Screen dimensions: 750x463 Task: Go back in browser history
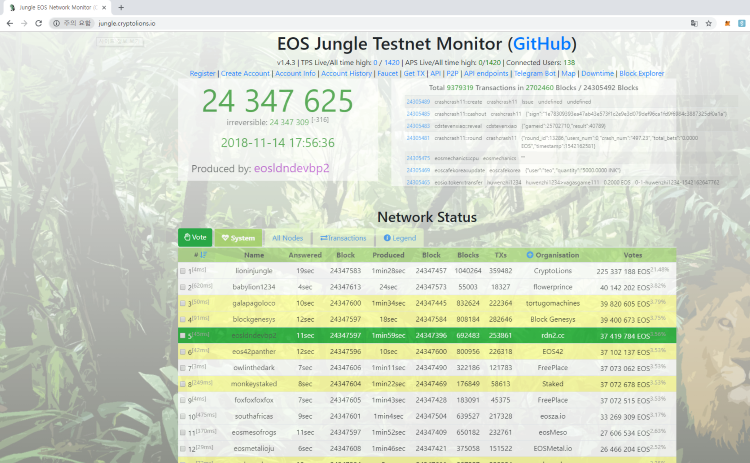click(10, 23)
